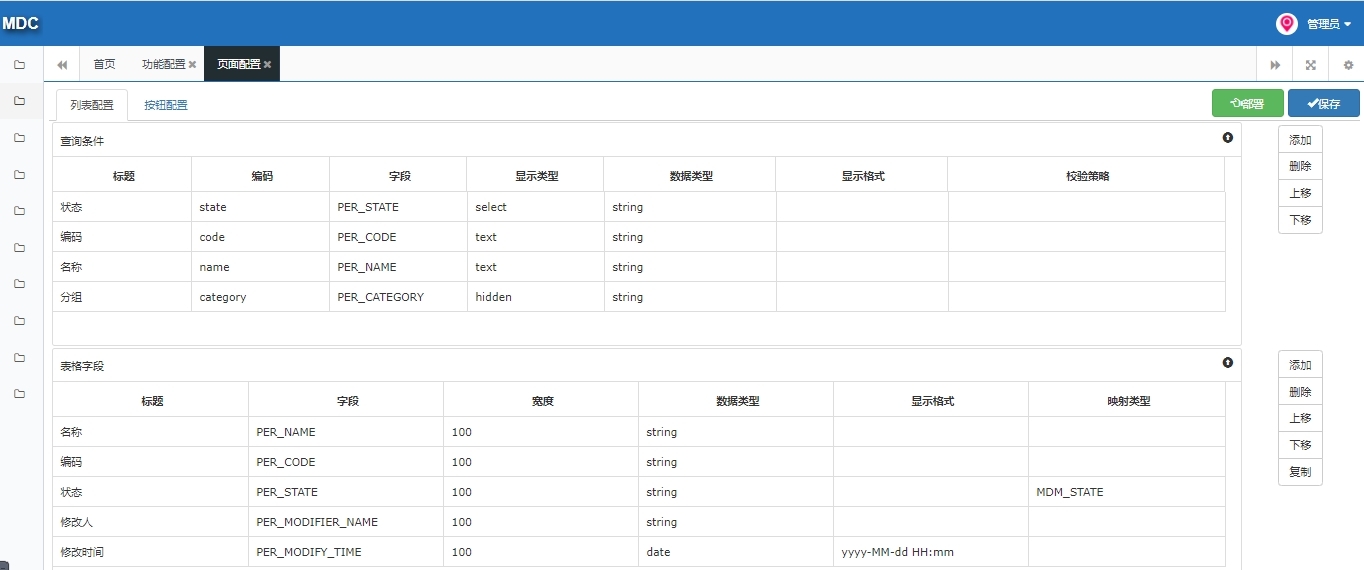Select the 分组 cell
The image size is (1364, 570).
pyautogui.click(x=122, y=297)
